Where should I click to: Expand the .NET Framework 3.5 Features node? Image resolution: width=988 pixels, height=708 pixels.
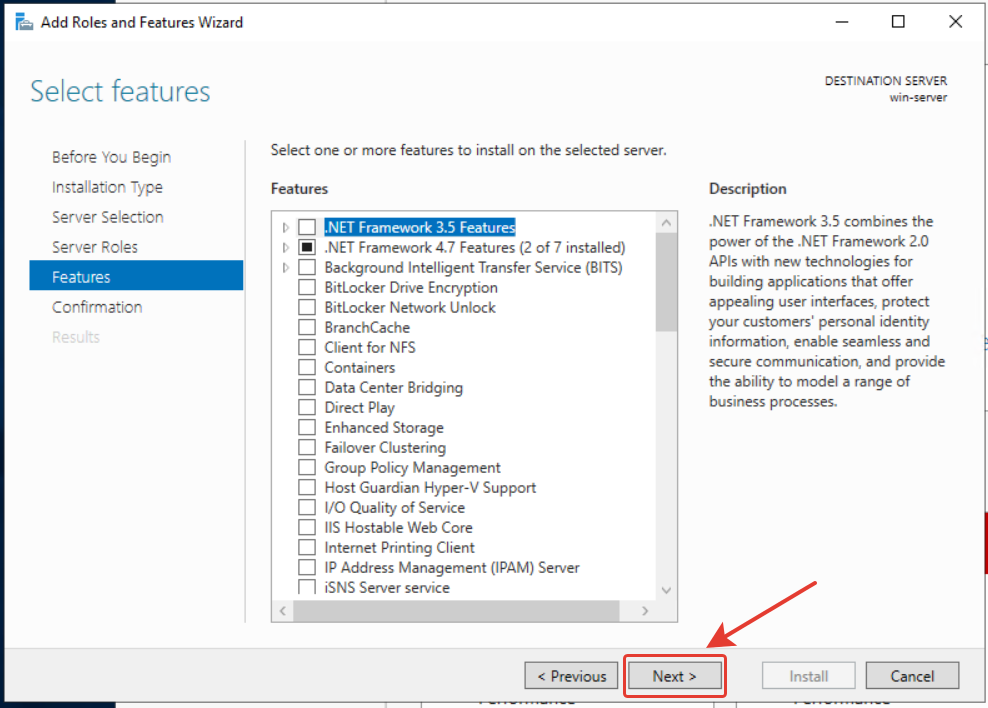(x=285, y=227)
